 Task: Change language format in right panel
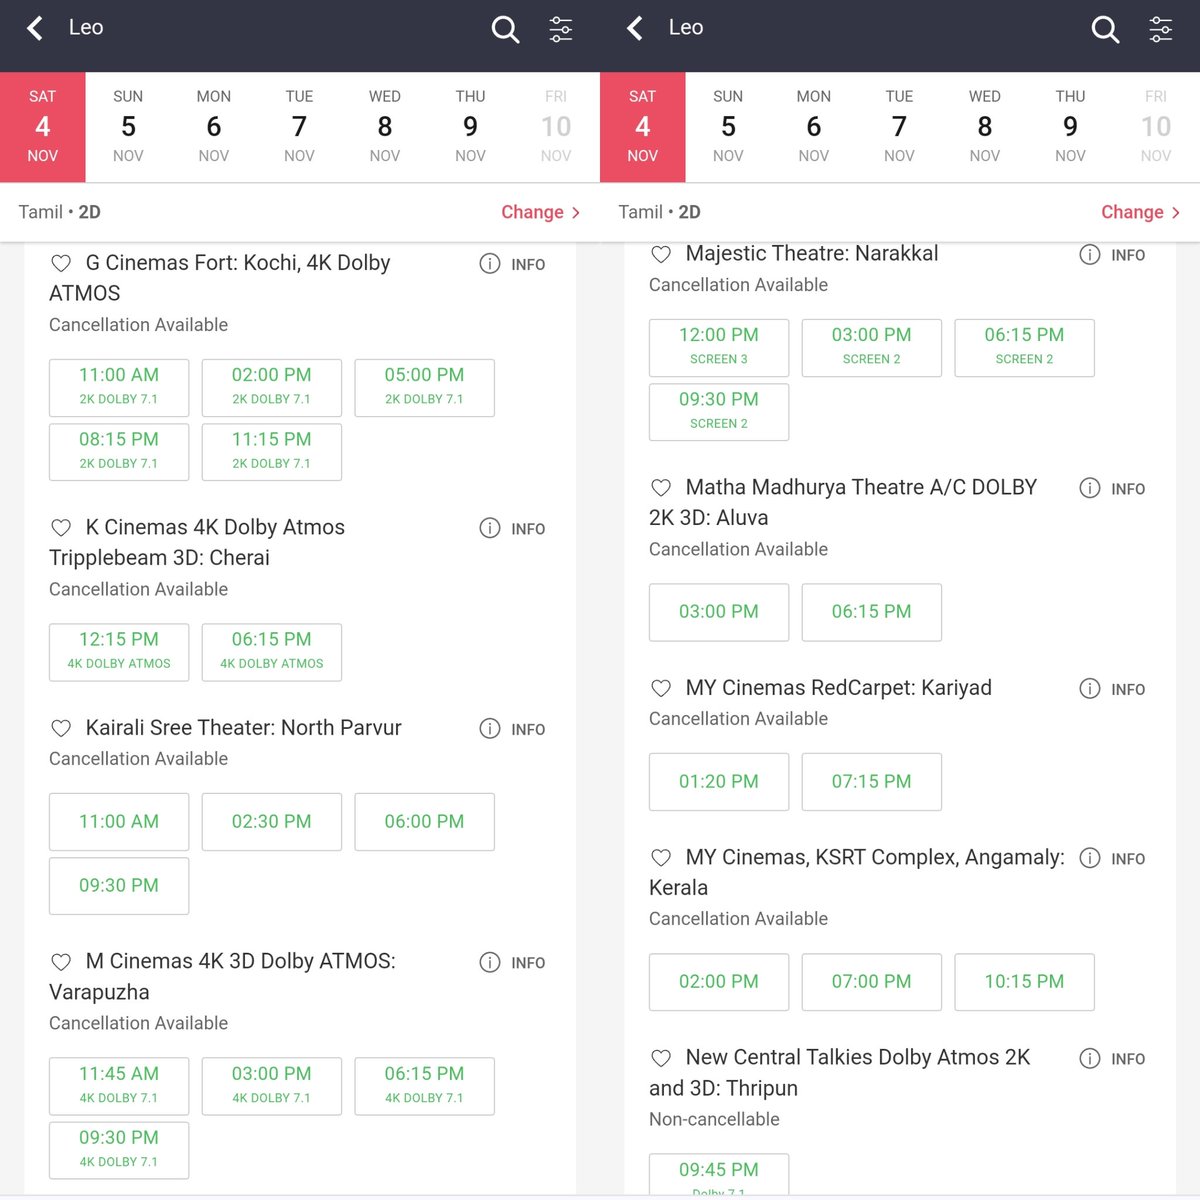point(1140,212)
